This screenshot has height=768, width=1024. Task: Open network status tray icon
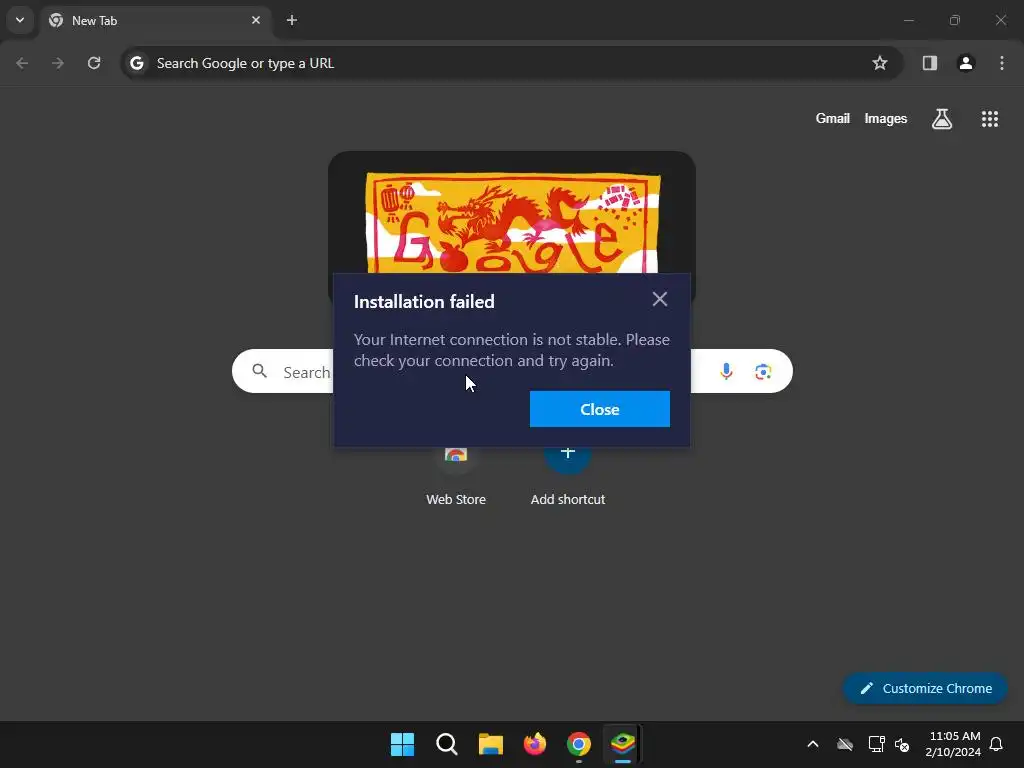(876, 744)
